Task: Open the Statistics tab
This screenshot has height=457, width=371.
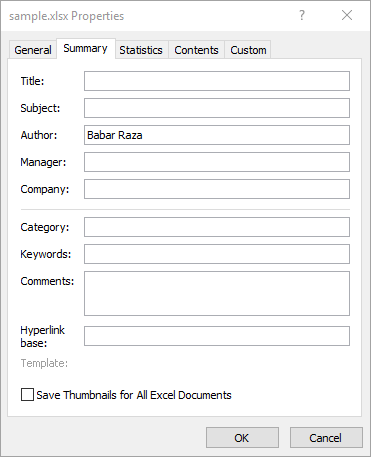Action: (141, 50)
